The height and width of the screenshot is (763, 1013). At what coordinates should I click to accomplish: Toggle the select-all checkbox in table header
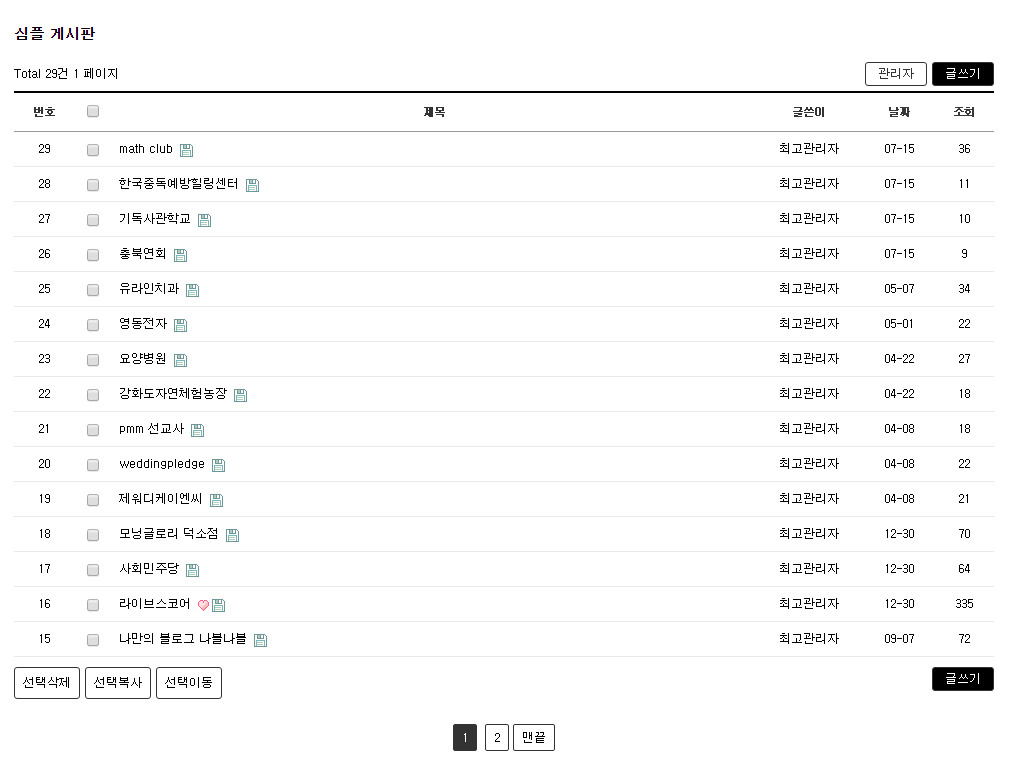[93, 112]
